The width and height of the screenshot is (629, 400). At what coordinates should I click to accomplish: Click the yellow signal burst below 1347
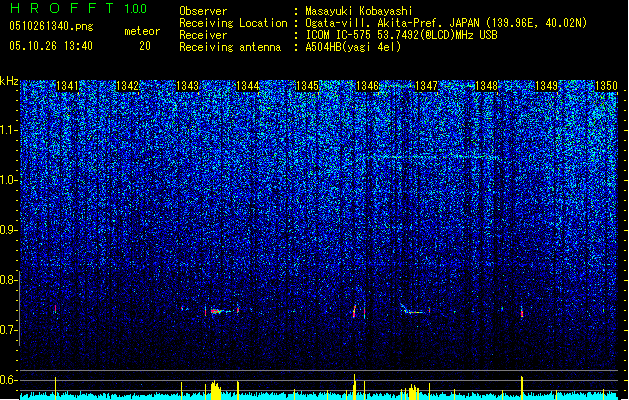pos(412,392)
